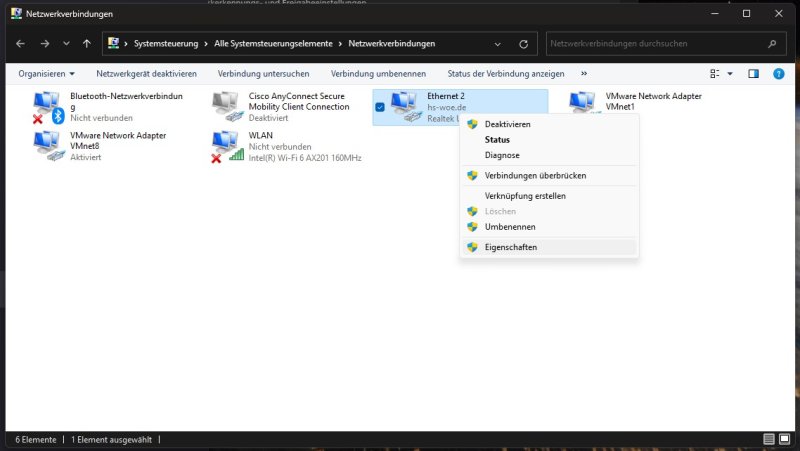The image size is (800, 451).
Task: Click Systemsteuerung in the breadcrumb path
Action: click(x=166, y=44)
